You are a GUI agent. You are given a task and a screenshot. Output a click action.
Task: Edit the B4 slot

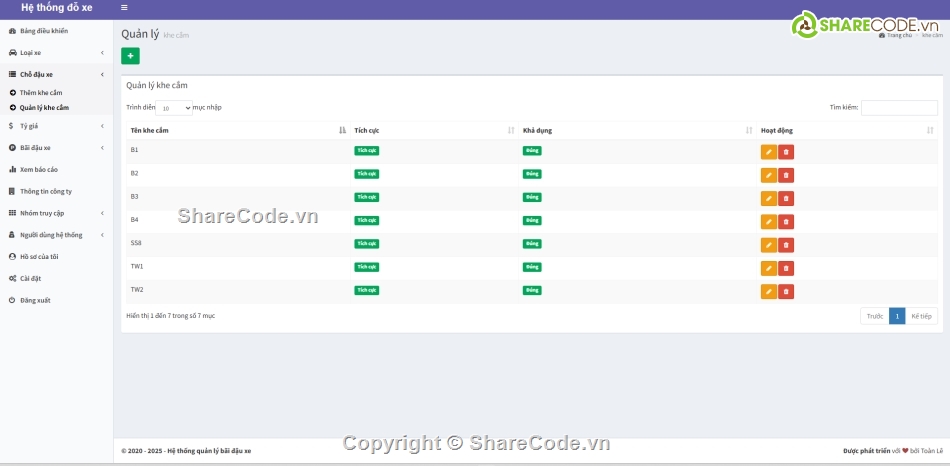coord(769,222)
